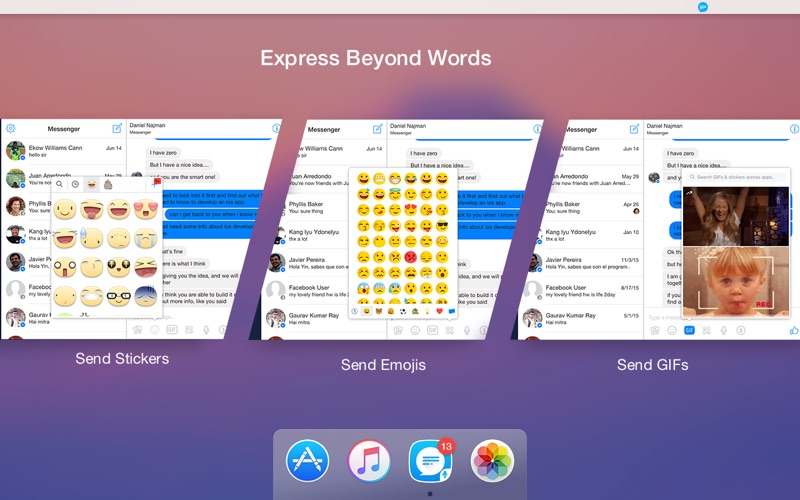Click microphone icon in Emojis preview toolbar
The image size is (800, 500).
(467, 330)
